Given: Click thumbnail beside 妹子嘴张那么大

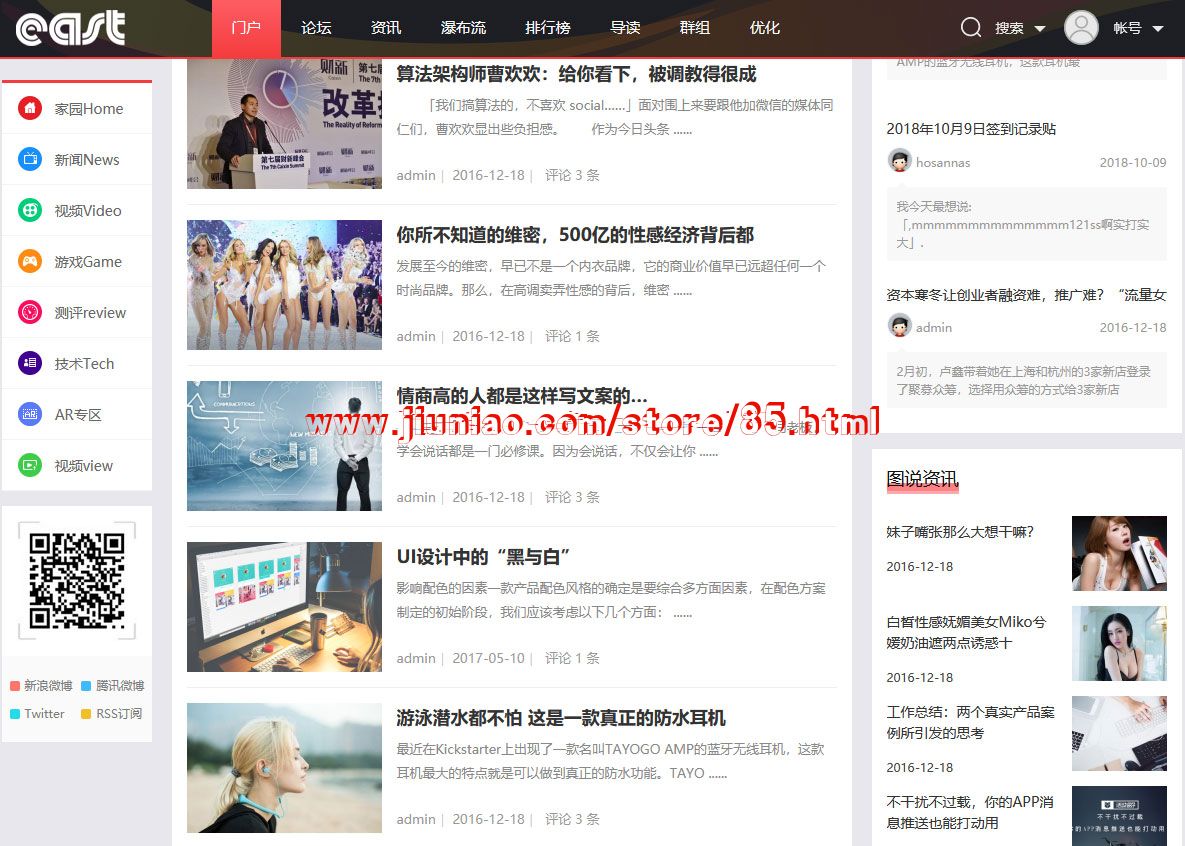Looking at the screenshot, I should click(1119, 553).
